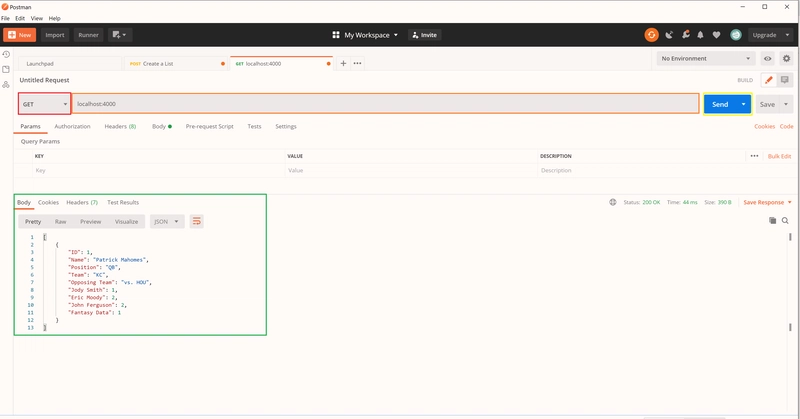
Task: Select the Pretty response view
Action: pyautogui.click(x=33, y=221)
